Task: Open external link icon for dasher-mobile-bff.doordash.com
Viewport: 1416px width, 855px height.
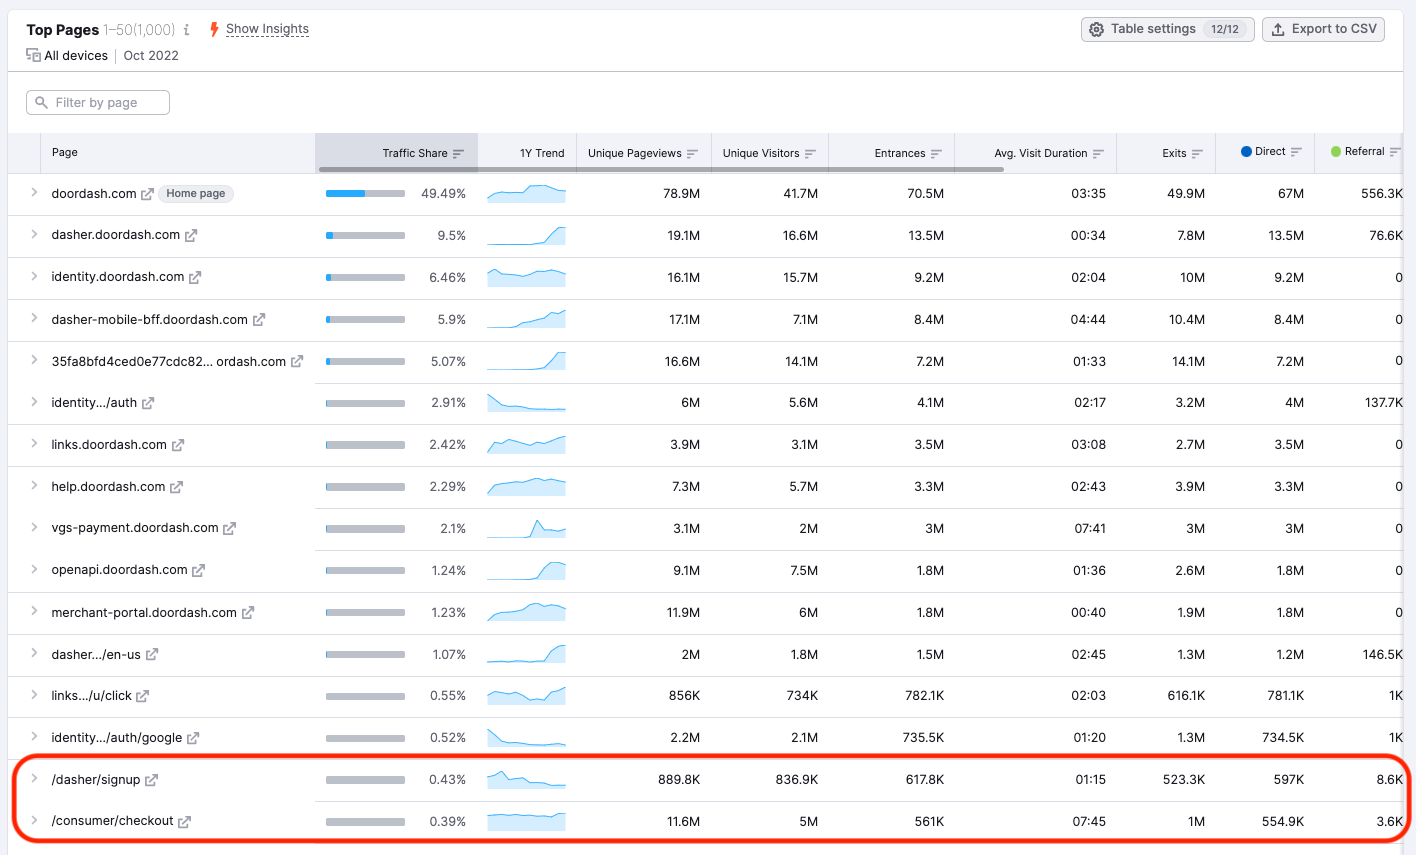Action: (x=259, y=320)
